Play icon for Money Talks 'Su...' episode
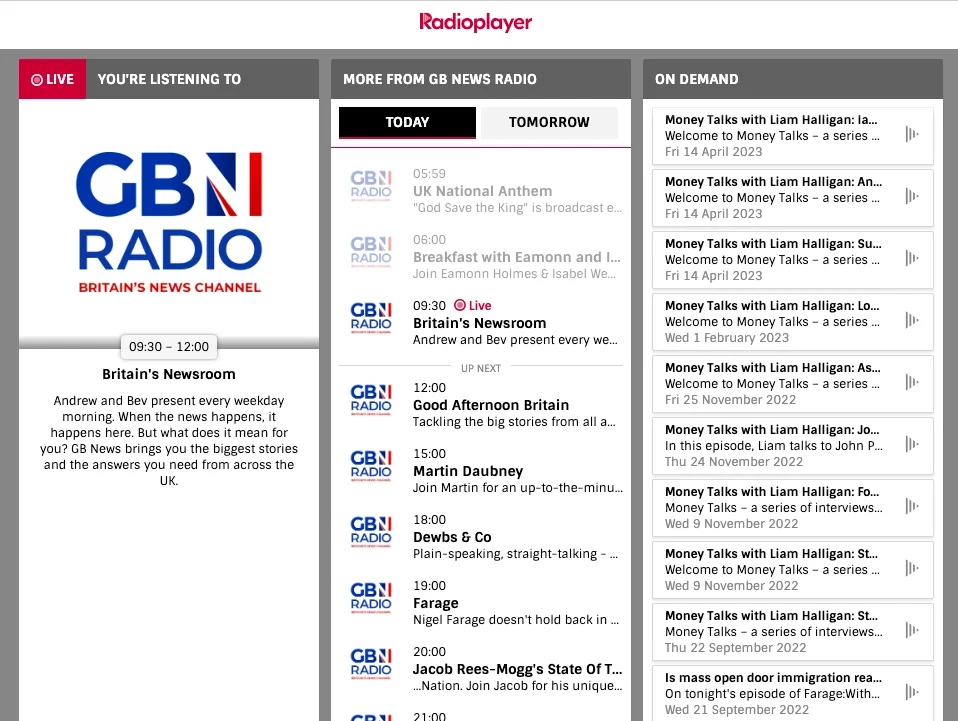 coord(912,258)
